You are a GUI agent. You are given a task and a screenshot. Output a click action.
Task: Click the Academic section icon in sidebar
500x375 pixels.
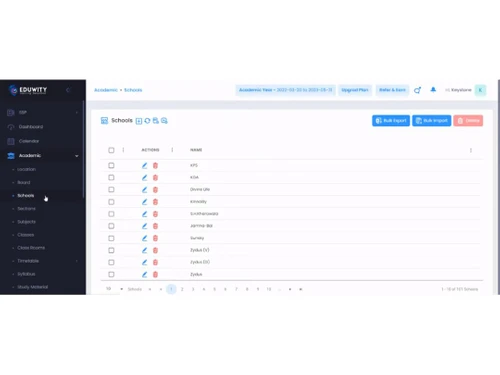tap(11, 156)
